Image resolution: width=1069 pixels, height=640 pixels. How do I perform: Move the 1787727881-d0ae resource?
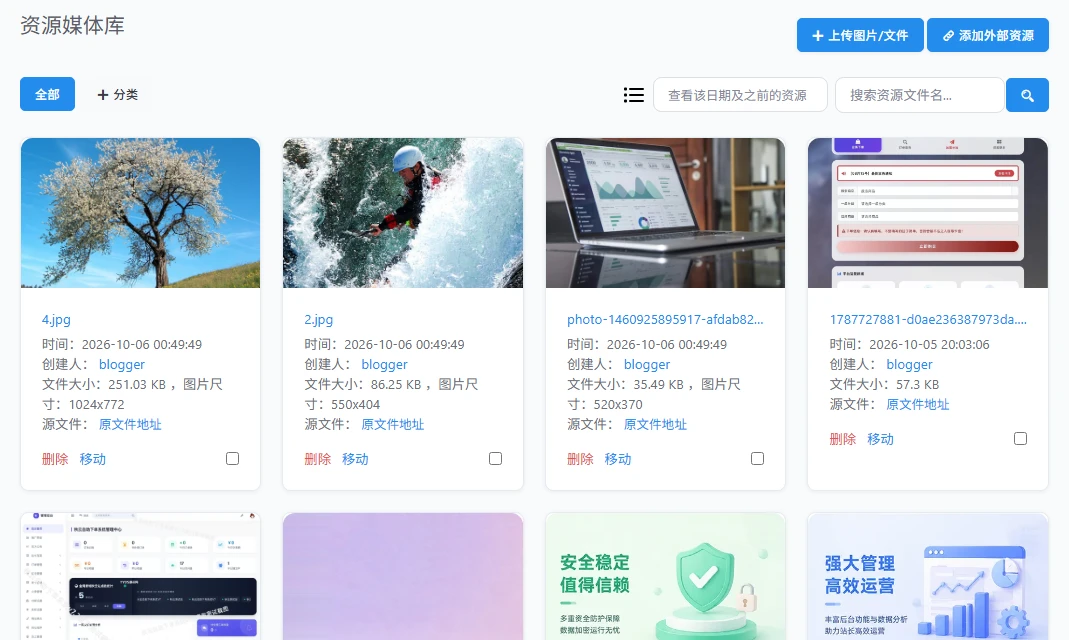pos(880,439)
